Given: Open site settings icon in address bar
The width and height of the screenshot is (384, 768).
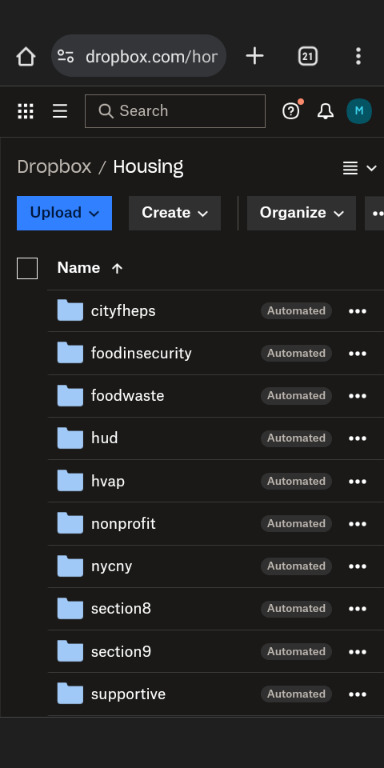Looking at the screenshot, I should tap(66, 56).
